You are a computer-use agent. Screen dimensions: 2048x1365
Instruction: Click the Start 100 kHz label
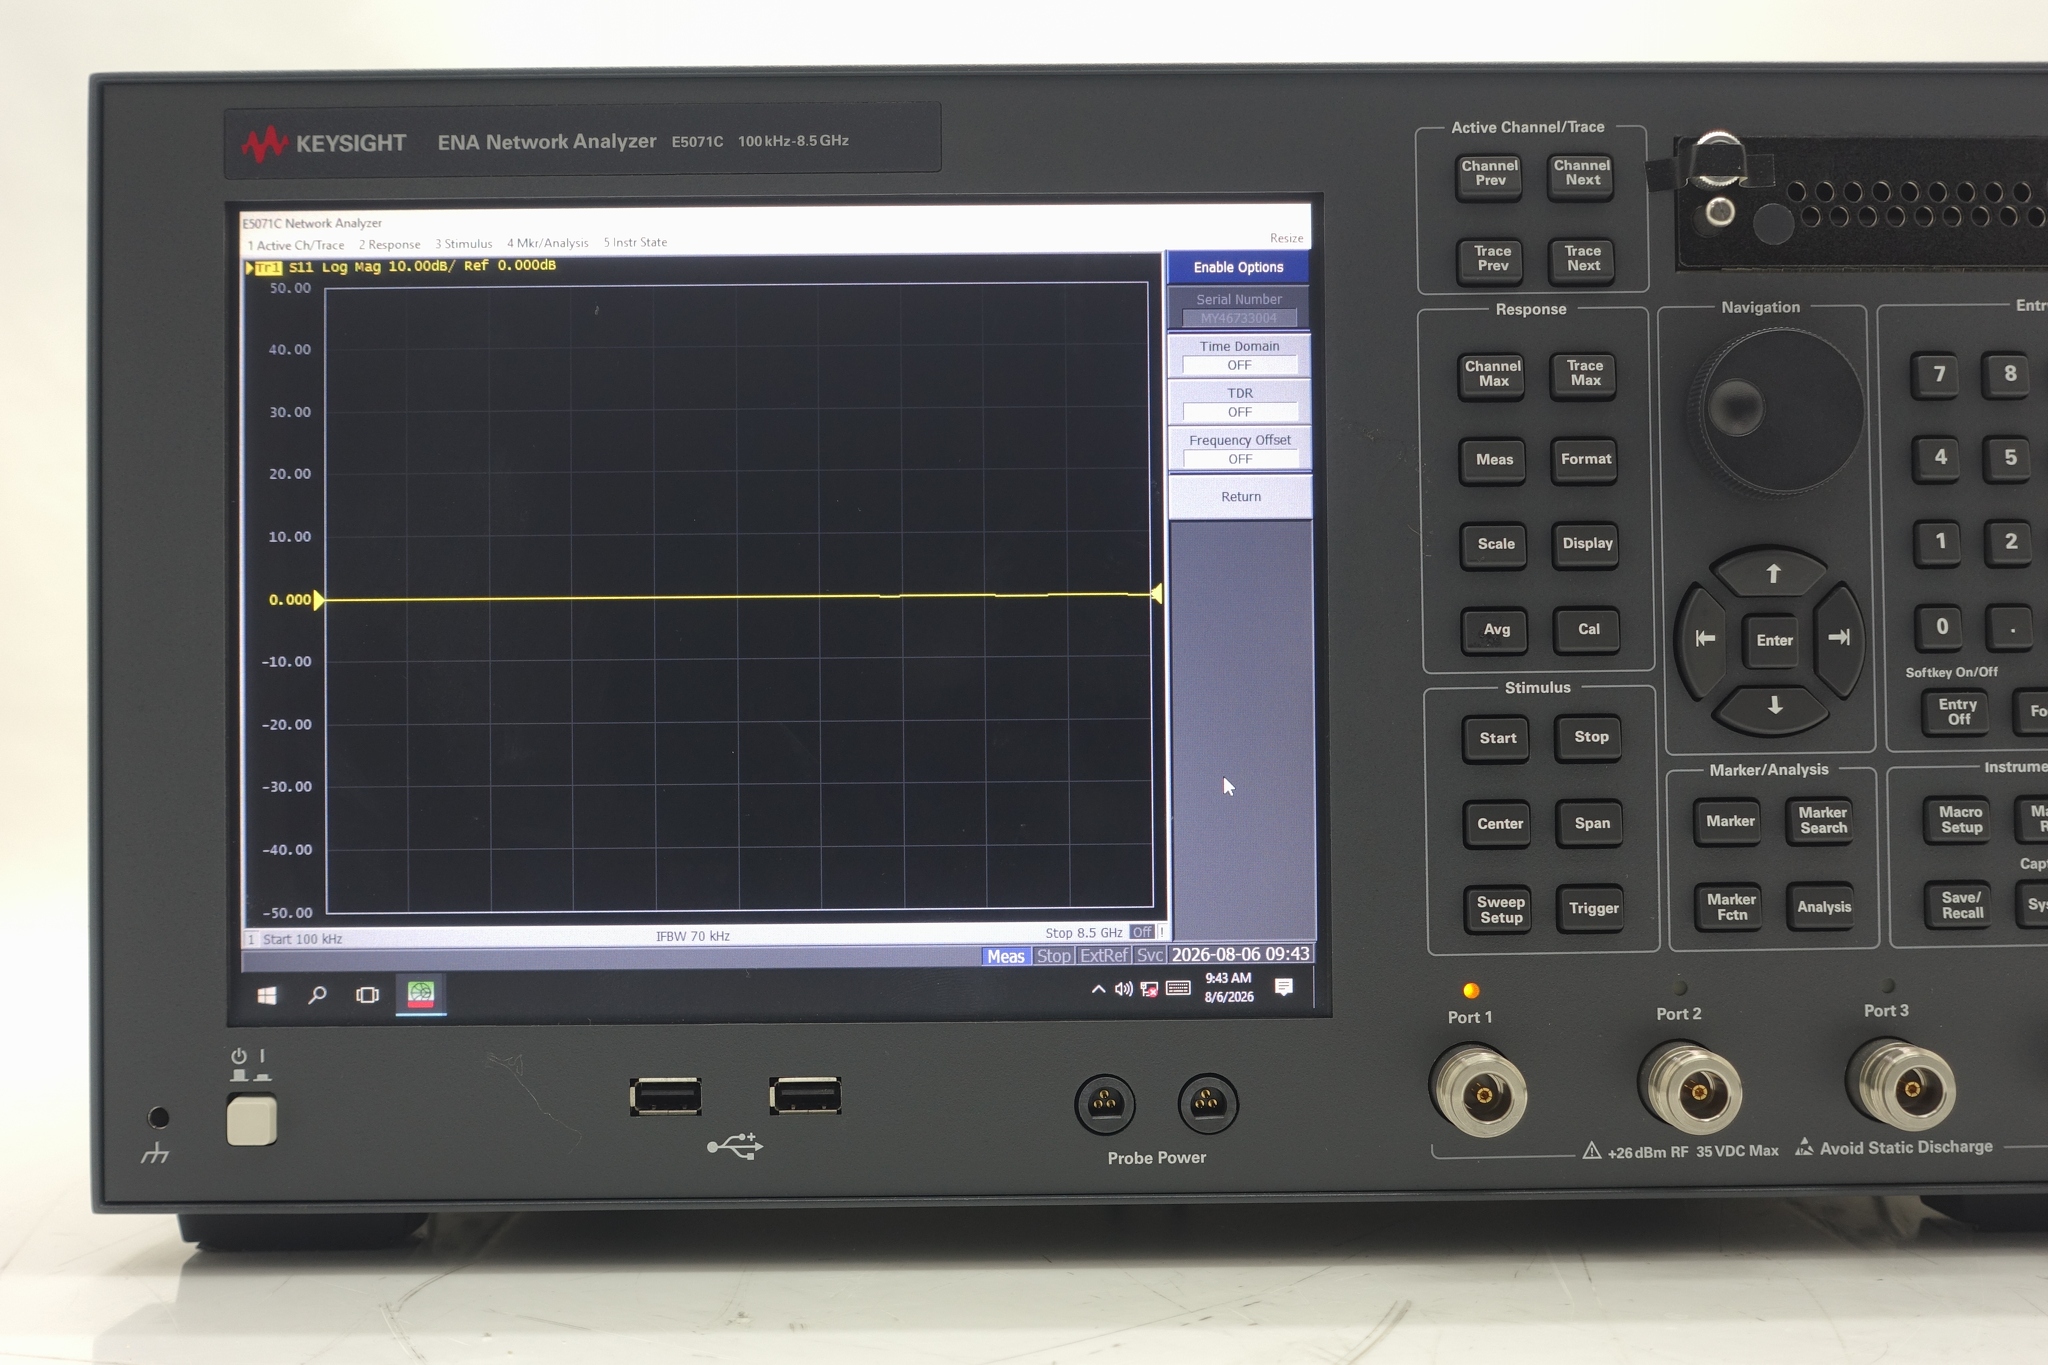pos(302,939)
